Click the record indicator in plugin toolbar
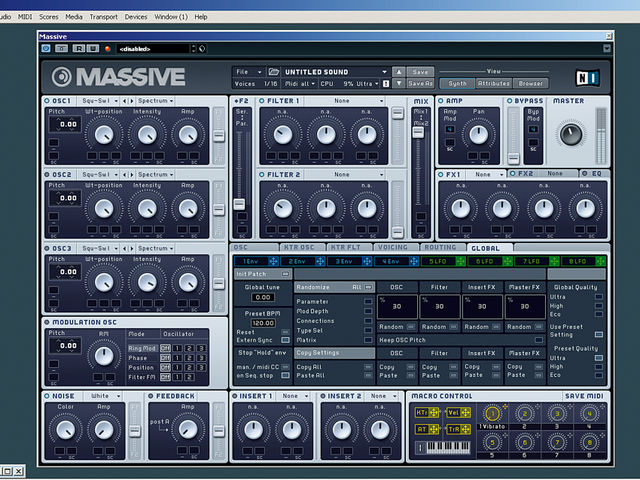 [107, 49]
